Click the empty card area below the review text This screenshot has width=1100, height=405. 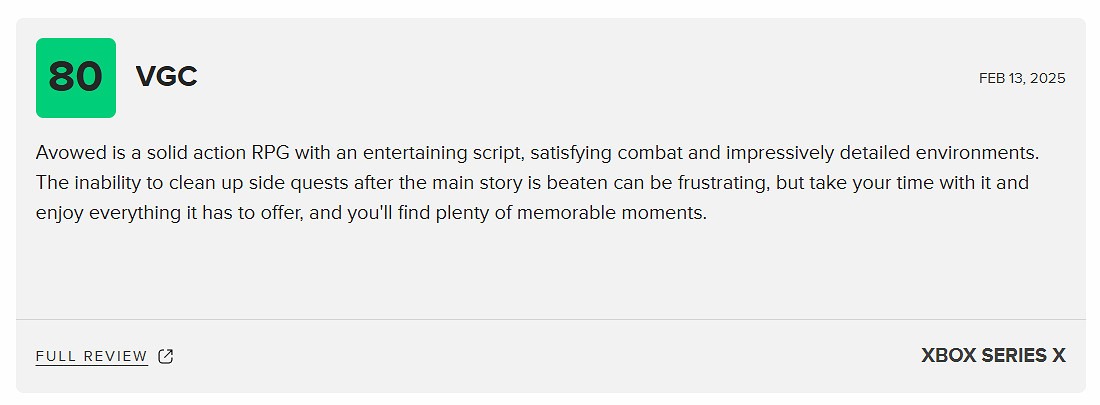coord(550,270)
